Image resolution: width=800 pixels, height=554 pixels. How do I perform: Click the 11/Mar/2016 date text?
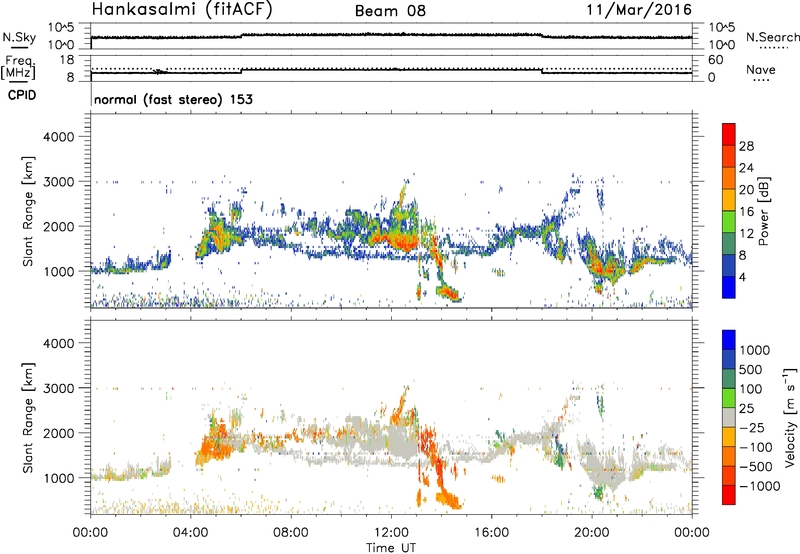(x=639, y=10)
